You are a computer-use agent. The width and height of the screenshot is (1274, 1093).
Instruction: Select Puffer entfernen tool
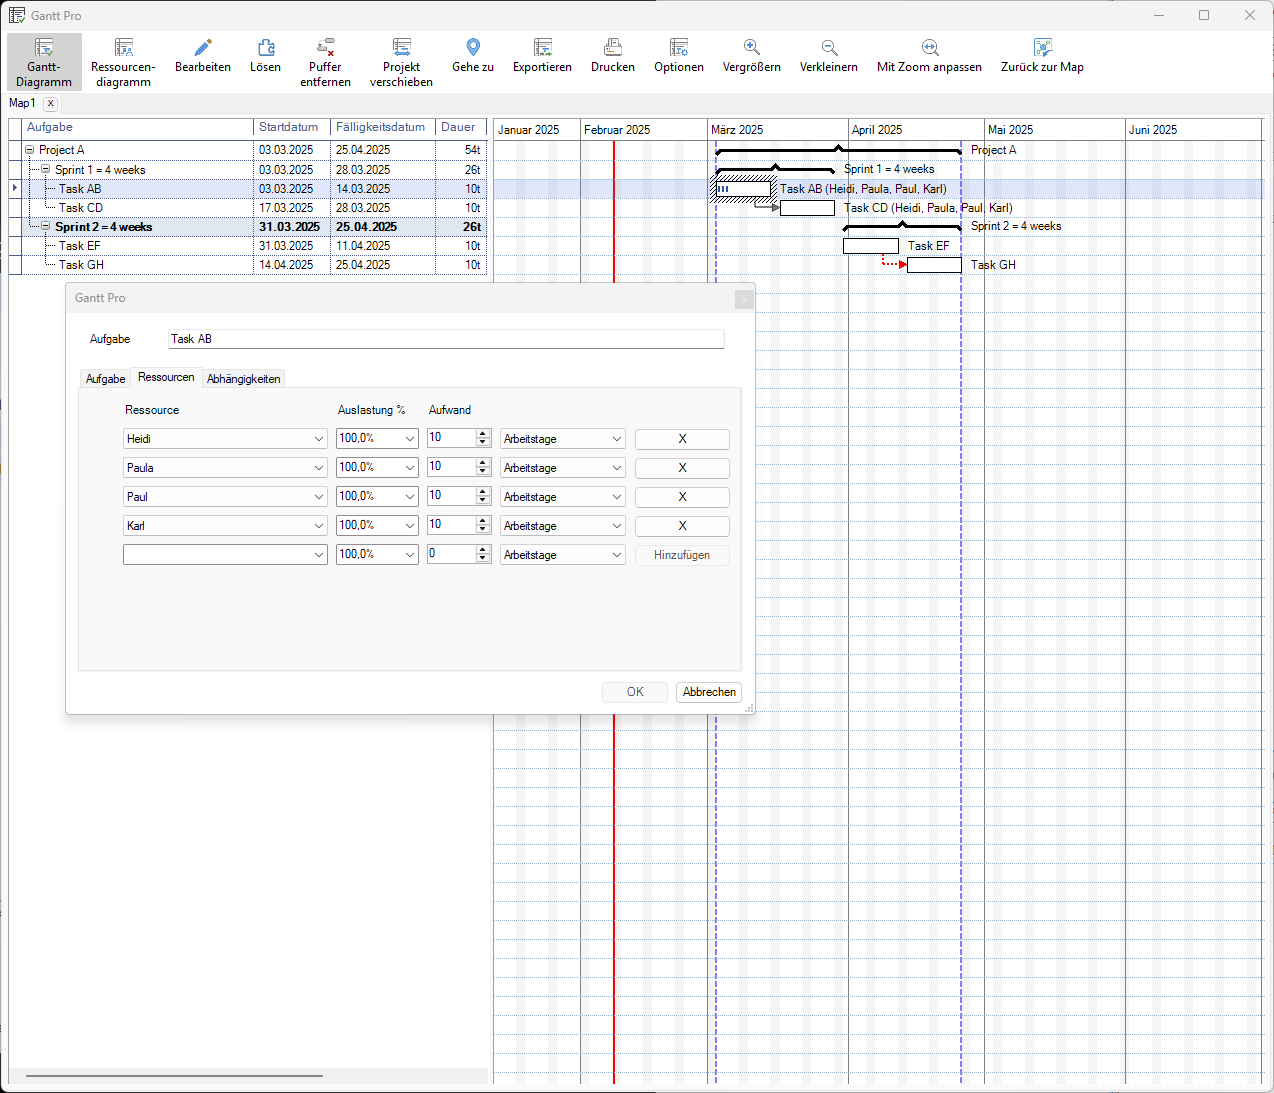tap(325, 62)
